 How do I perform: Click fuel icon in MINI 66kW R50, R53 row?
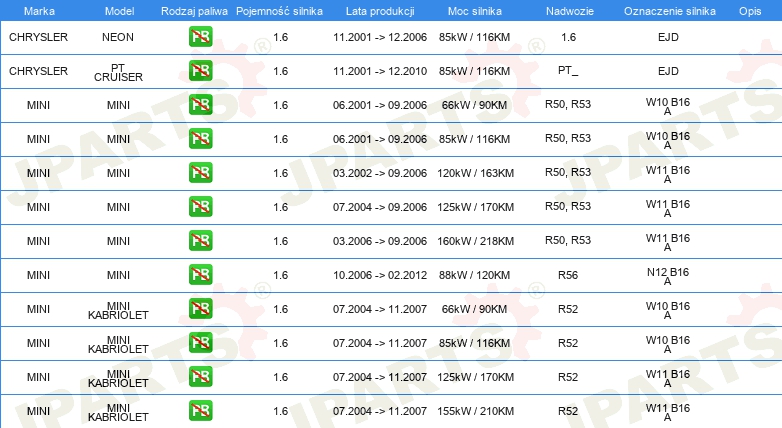[200, 104]
